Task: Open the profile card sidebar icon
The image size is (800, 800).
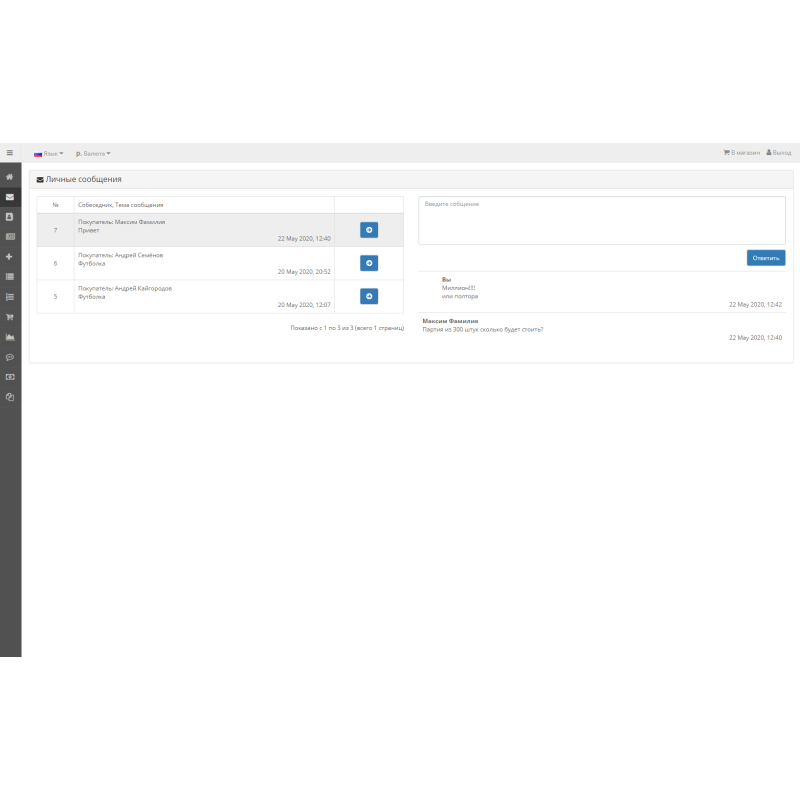Action: click(10, 216)
